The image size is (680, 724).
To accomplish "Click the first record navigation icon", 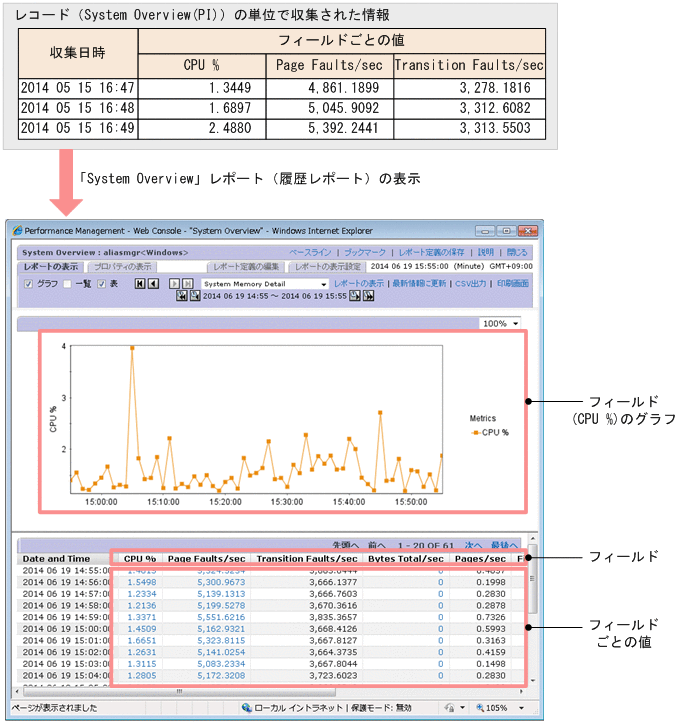I will click(139, 284).
